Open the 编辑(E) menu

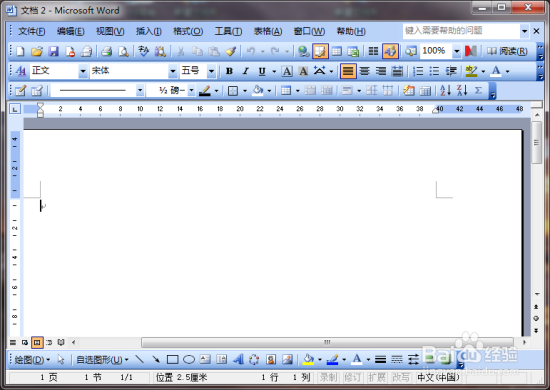point(70,32)
